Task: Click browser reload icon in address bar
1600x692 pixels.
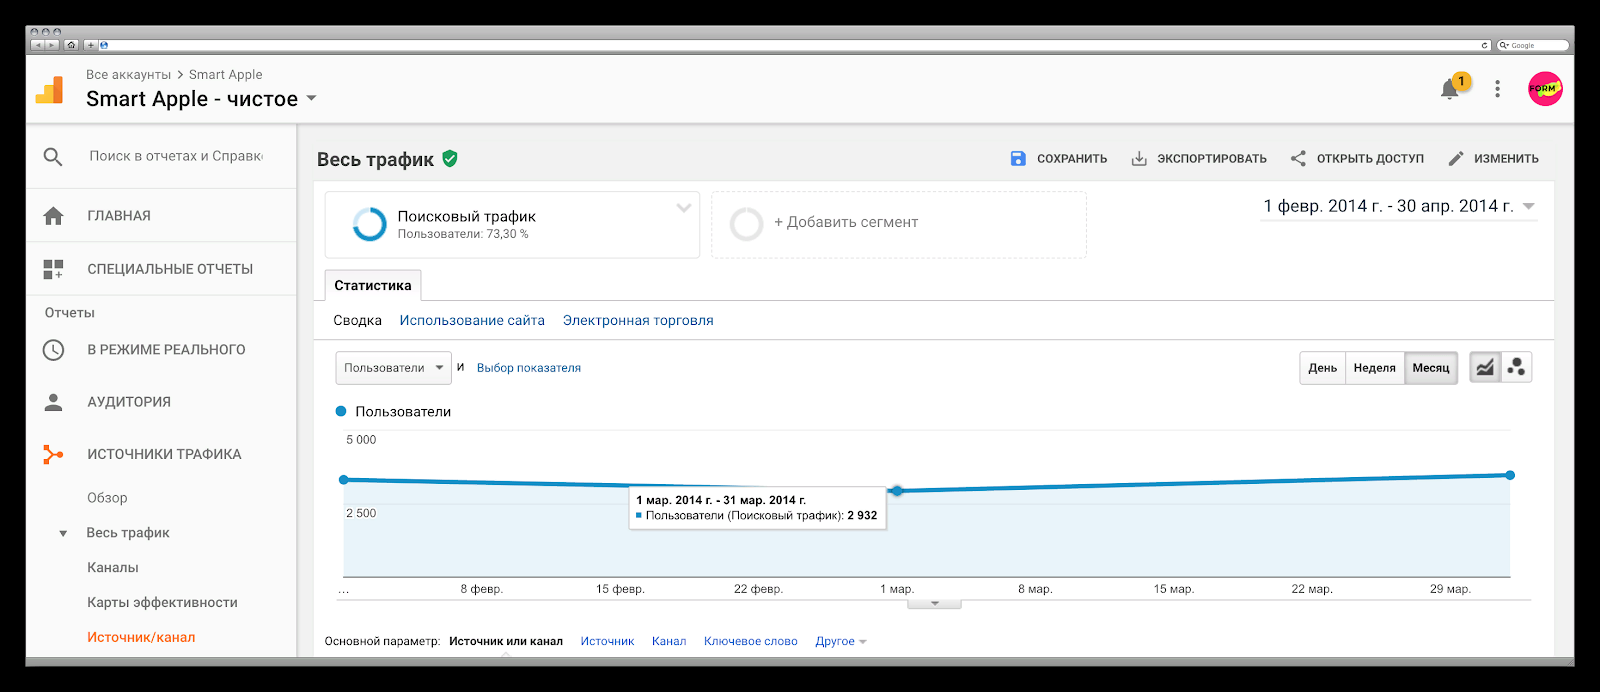Action: (1484, 45)
